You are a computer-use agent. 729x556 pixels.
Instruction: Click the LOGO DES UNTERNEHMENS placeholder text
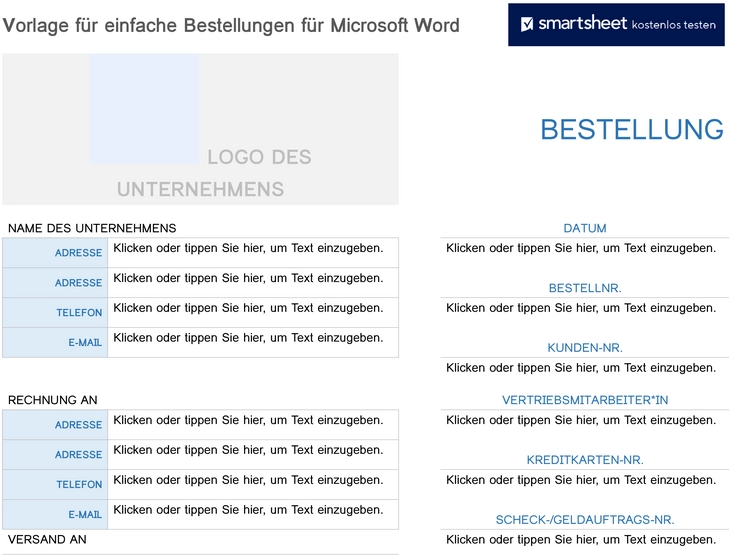click(x=213, y=173)
